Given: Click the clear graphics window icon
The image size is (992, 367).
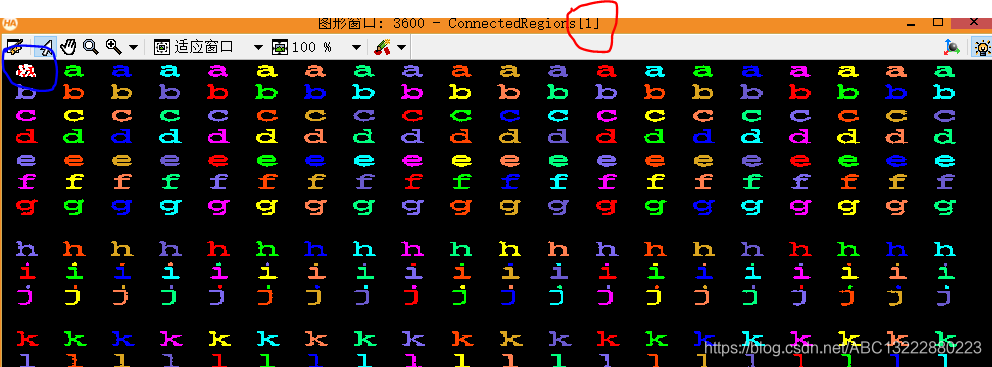Looking at the screenshot, I should coord(14,47).
